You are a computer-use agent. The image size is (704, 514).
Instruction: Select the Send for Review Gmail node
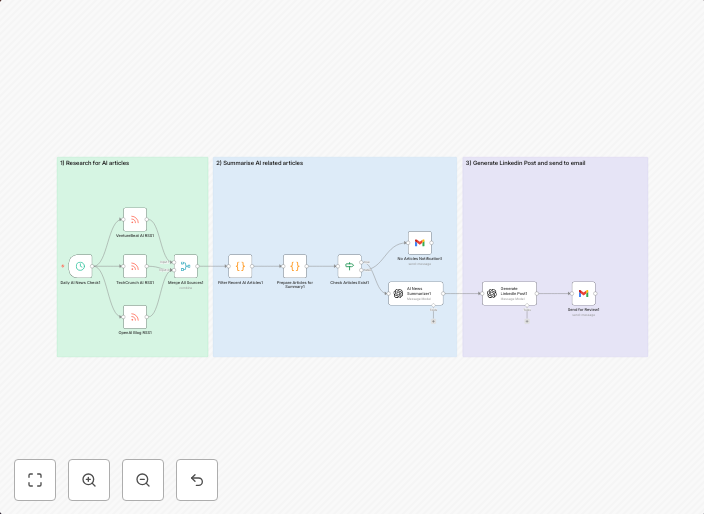(x=583, y=293)
